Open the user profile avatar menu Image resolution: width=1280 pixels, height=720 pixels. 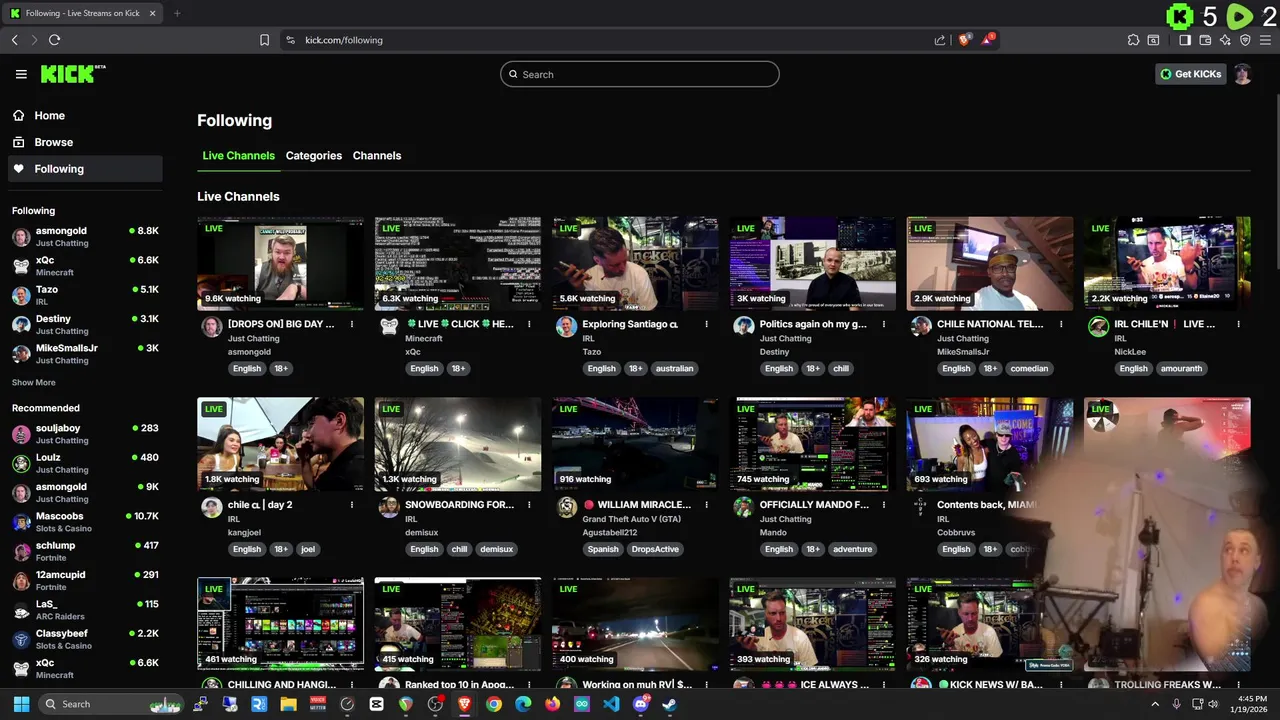(1242, 74)
